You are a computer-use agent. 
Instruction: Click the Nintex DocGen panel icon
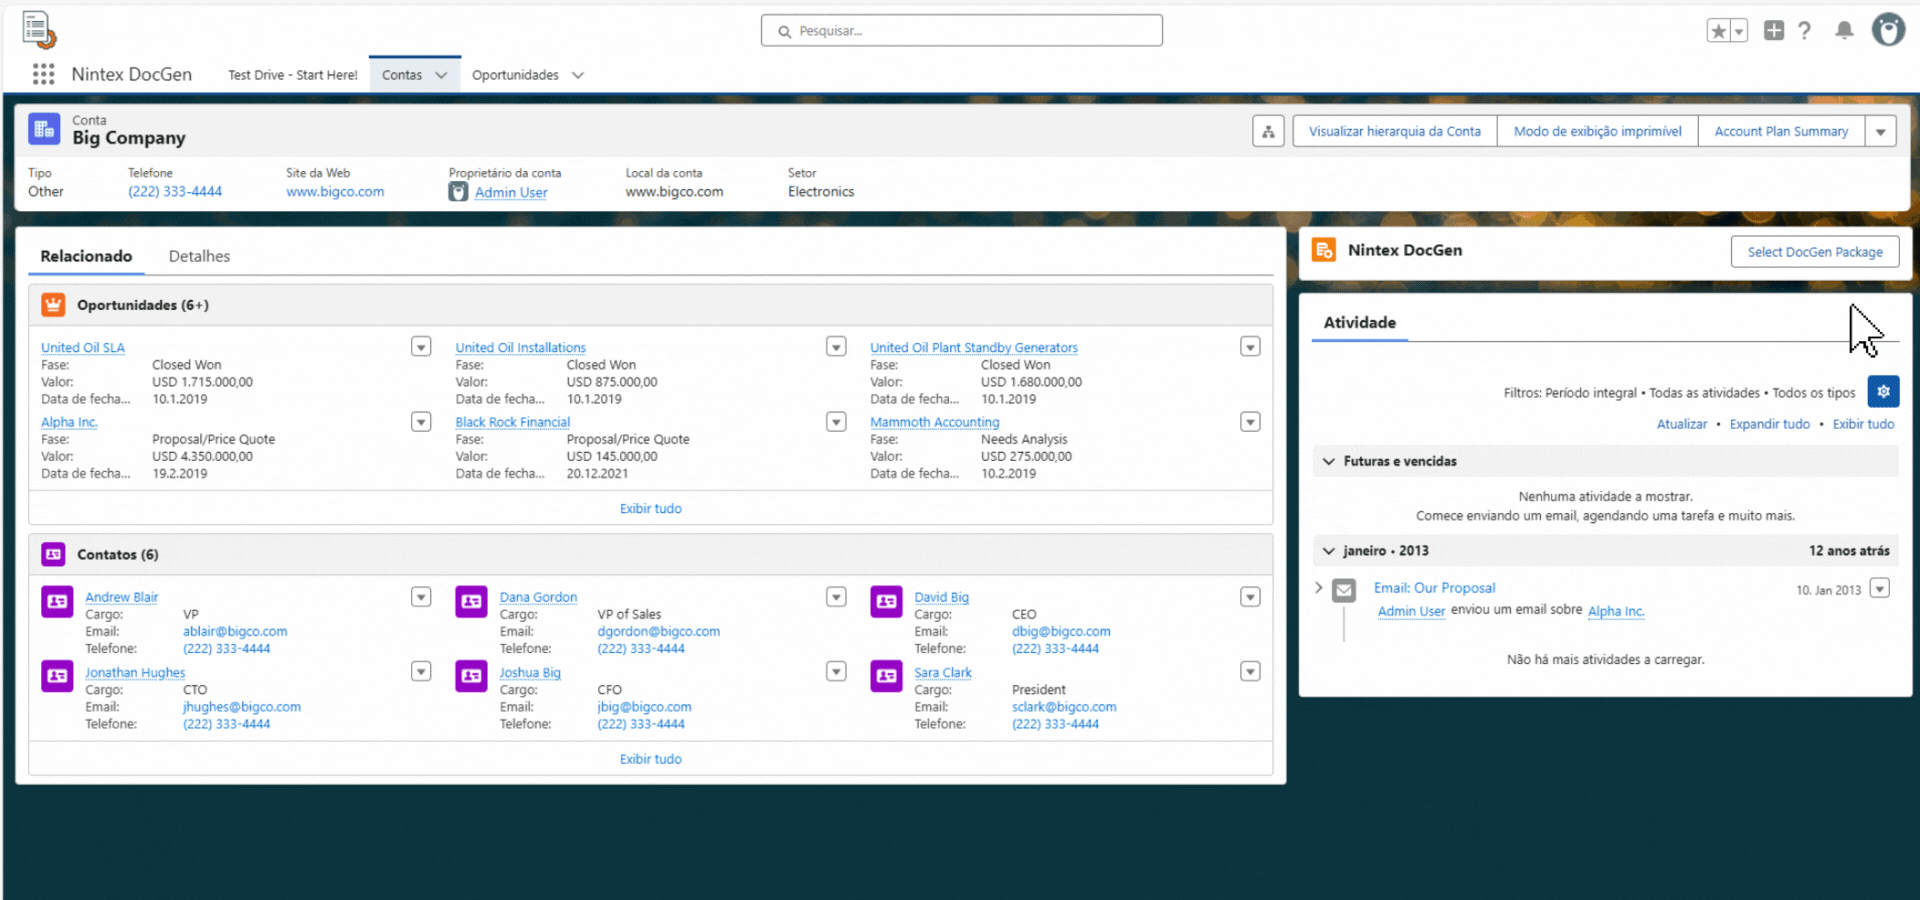click(x=1324, y=250)
